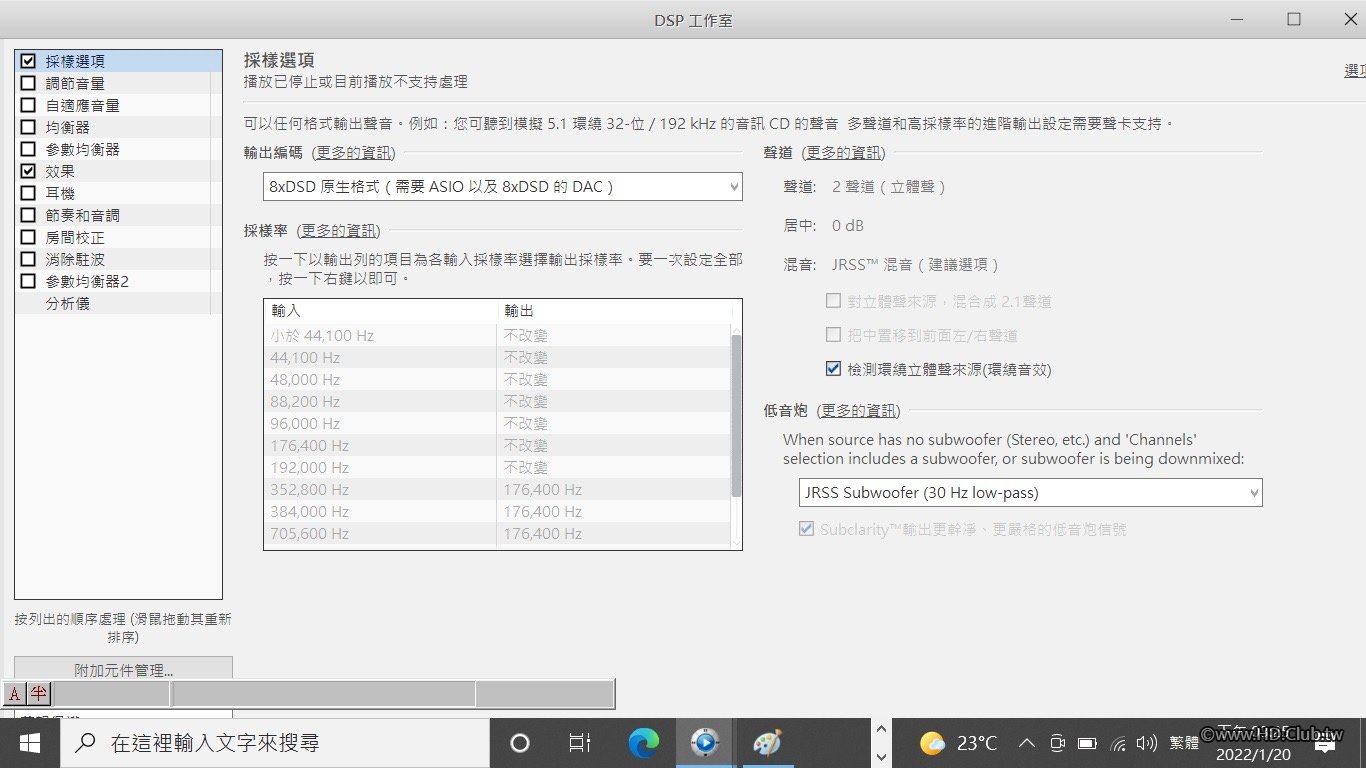Viewport: 1366px width, 768px height.
Task: Tick the 房間校正 checkbox
Action: [28, 237]
